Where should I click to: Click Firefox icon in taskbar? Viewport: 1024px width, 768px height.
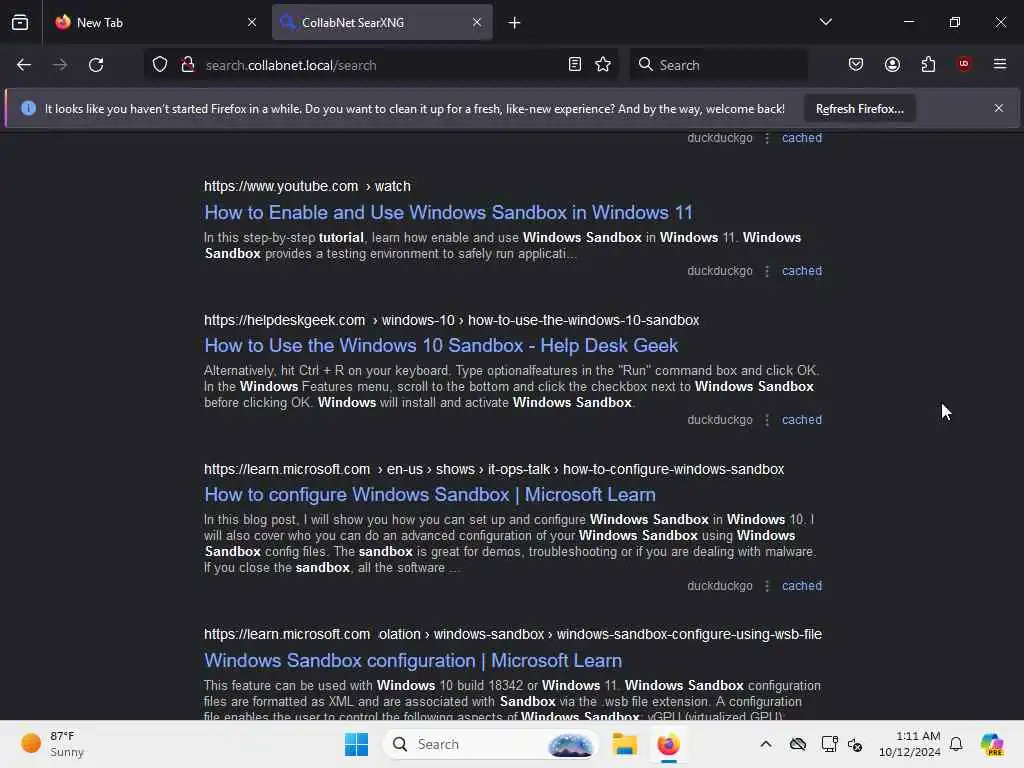click(x=668, y=744)
